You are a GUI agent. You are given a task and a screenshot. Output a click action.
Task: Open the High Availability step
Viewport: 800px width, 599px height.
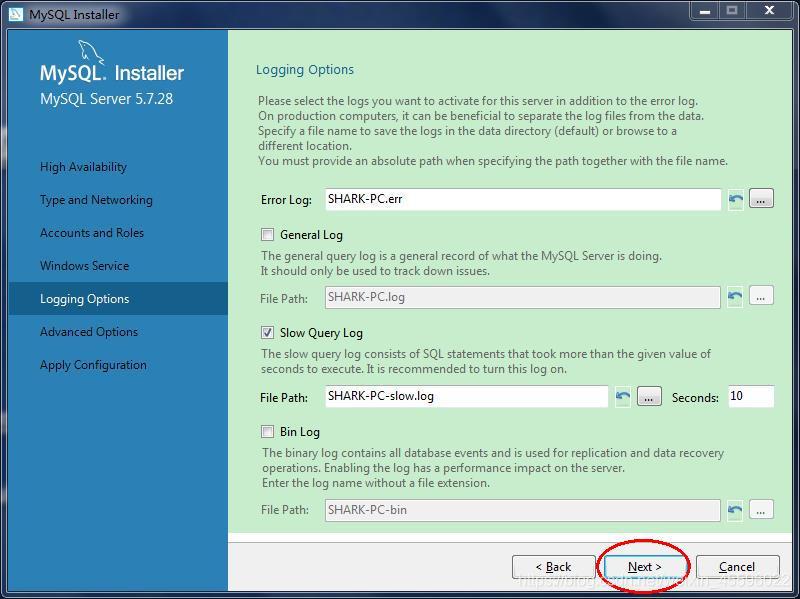[83, 167]
